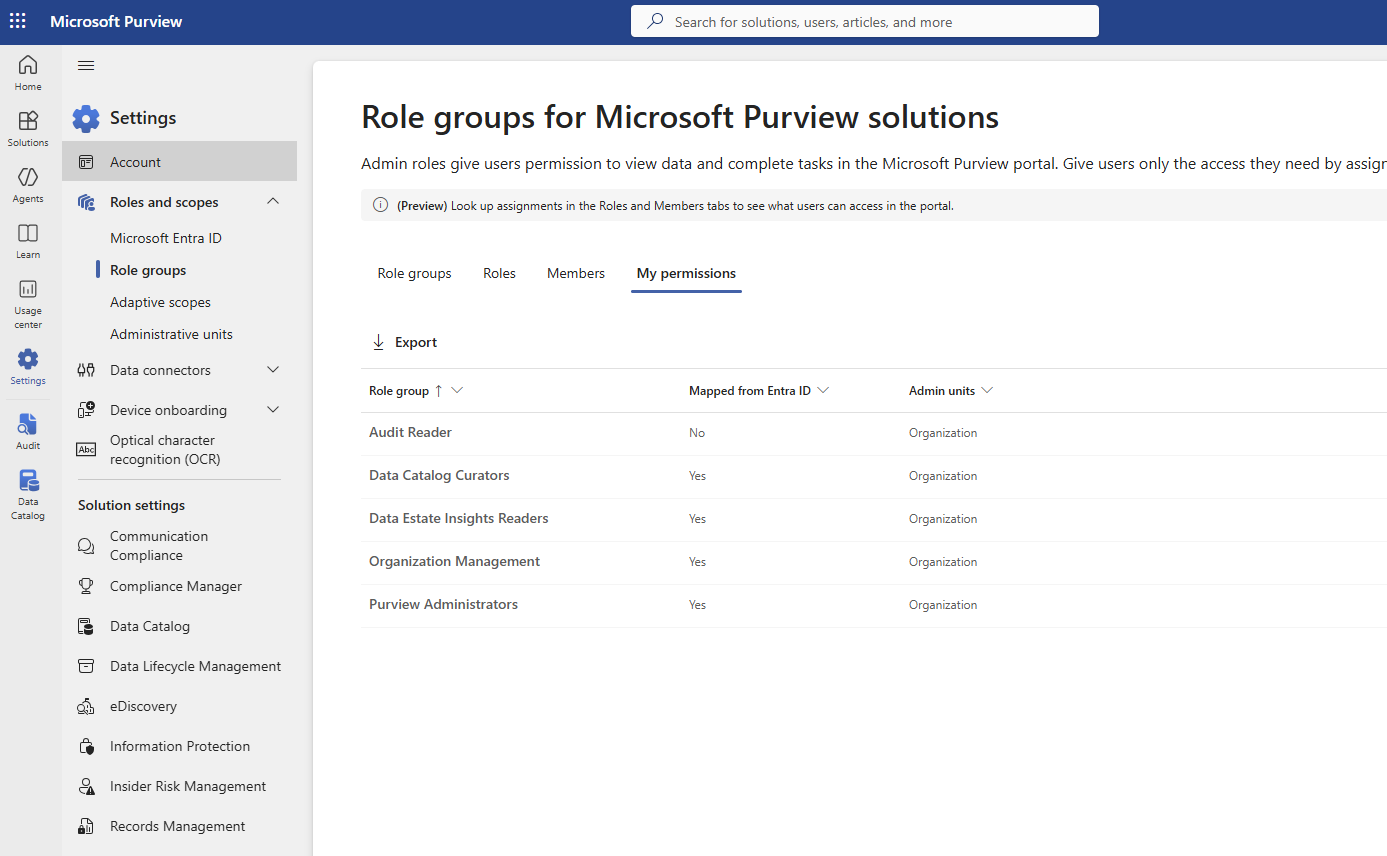
Task: Switch to the Role groups tab
Action: pyautogui.click(x=414, y=273)
